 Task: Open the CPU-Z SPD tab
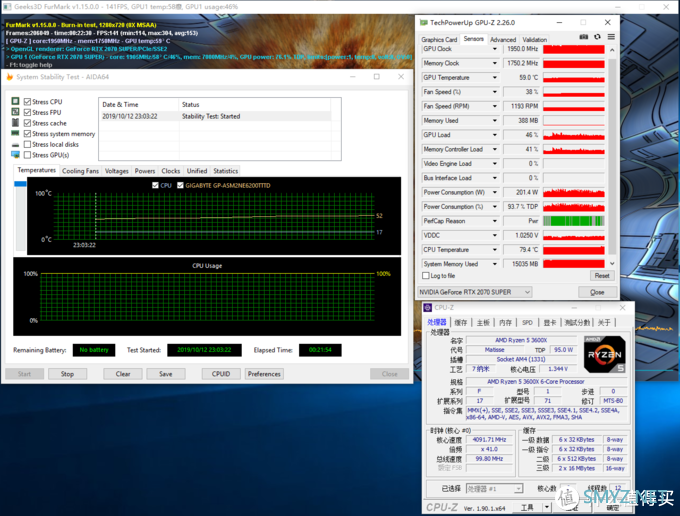527,322
